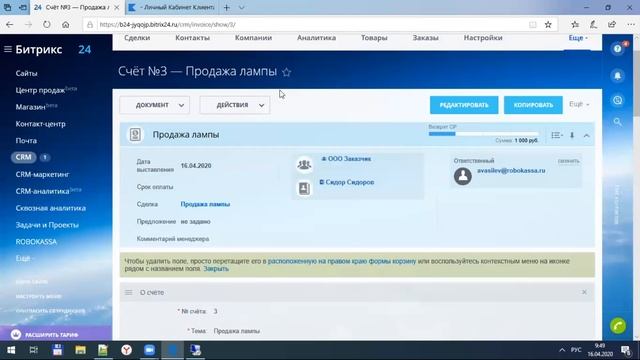This screenshot has height=360, width=640.
Task: Click the pin icon in invoice header
Action: [x=572, y=135]
